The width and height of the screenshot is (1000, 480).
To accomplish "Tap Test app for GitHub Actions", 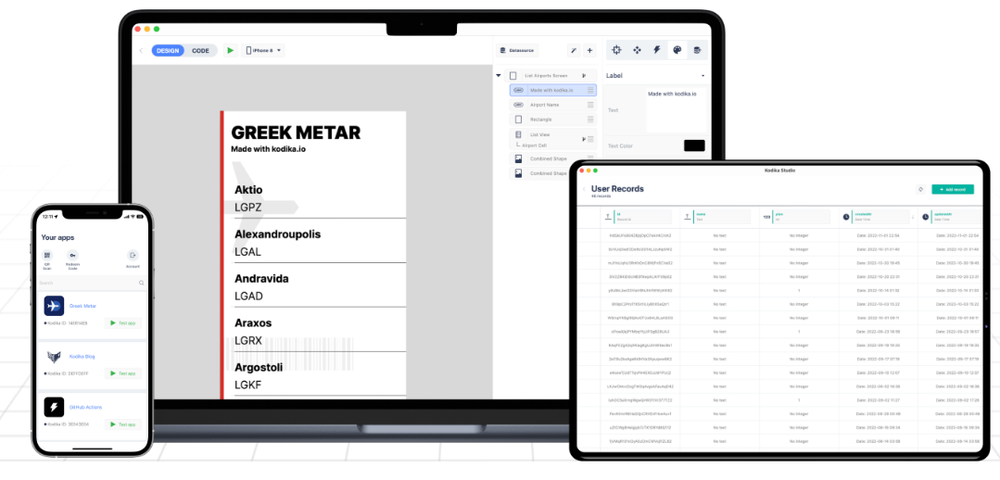I will pos(123,424).
